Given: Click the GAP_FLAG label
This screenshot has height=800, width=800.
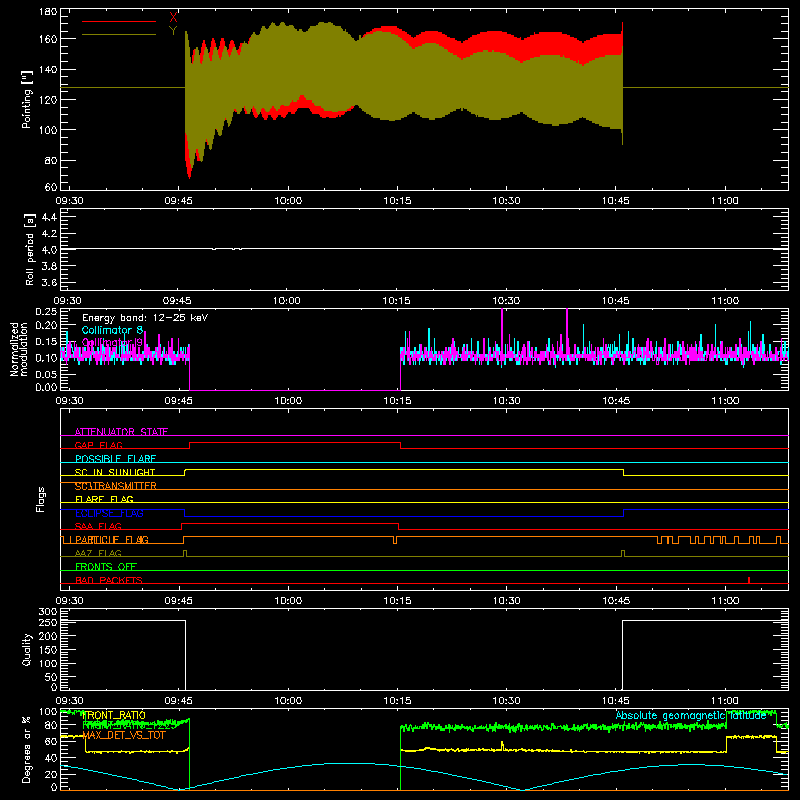Looking at the screenshot, I should (98, 445).
